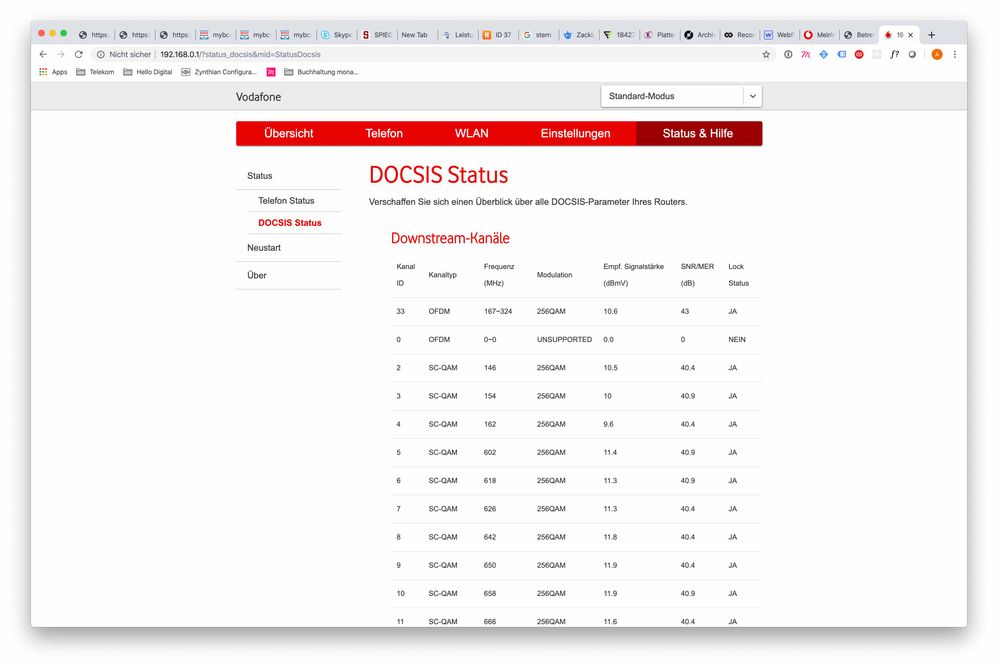Viewport: 998px width, 668px height.
Task: Open the Einstellungen menu
Action: click(x=575, y=134)
